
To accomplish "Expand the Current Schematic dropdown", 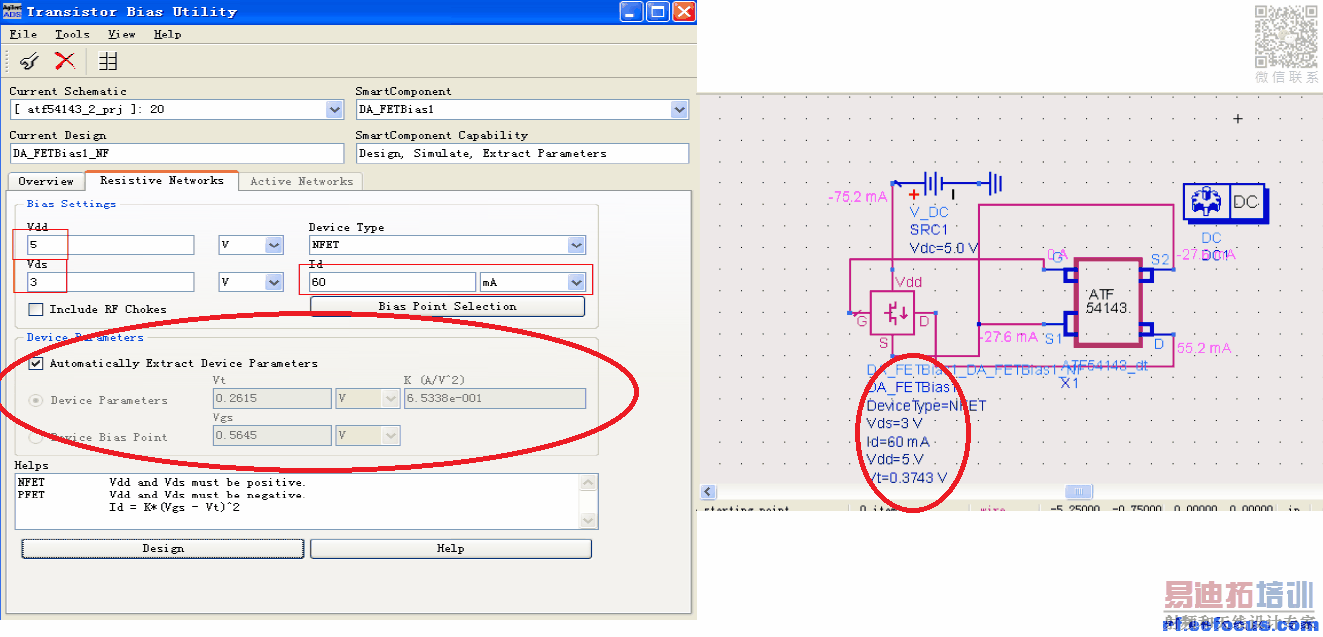I will (335, 110).
